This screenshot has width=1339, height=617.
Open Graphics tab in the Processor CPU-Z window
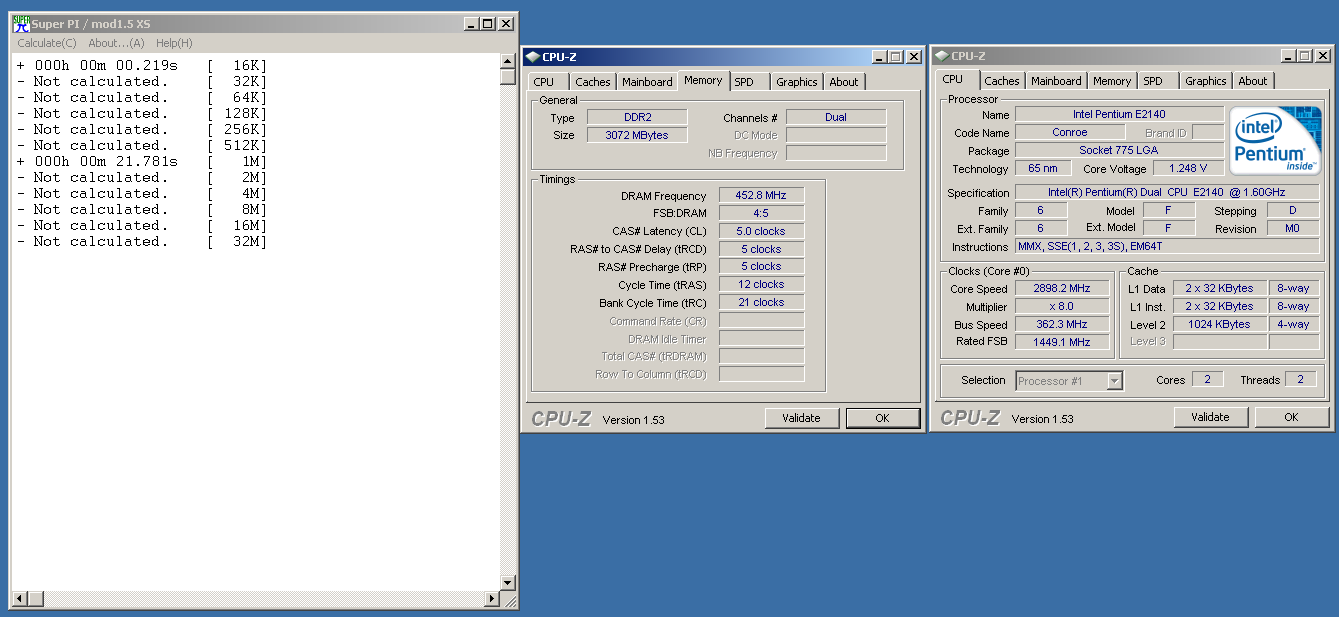[x=1206, y=81]
